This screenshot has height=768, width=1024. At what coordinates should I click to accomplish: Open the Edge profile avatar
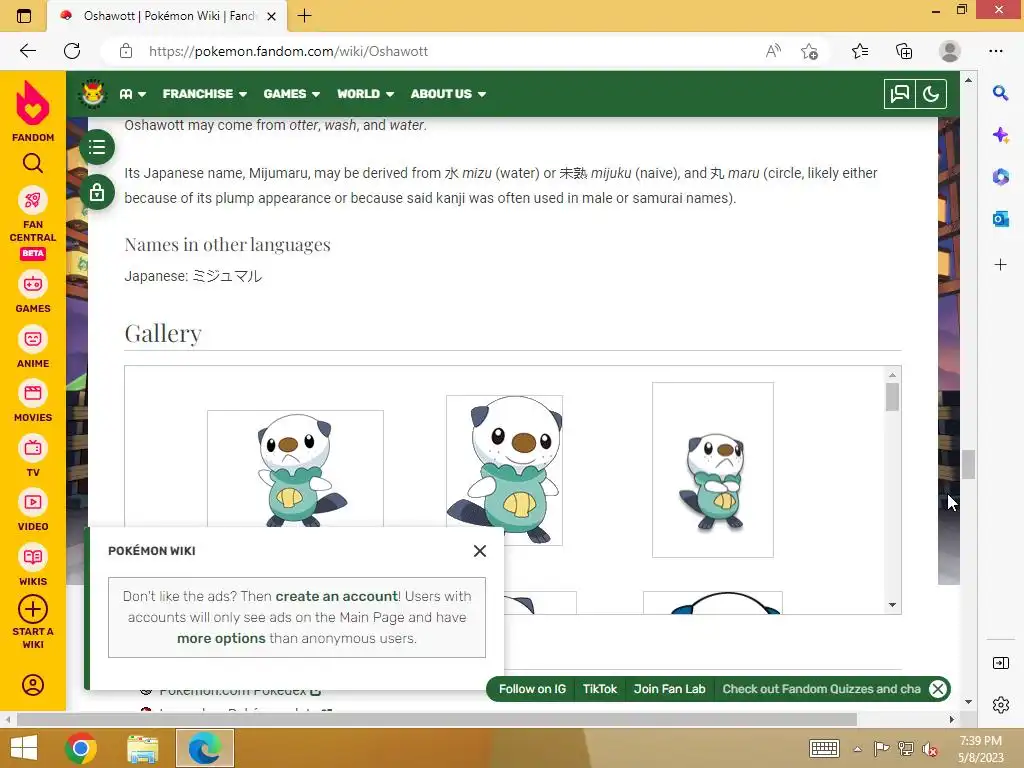[x=950, y=51]
